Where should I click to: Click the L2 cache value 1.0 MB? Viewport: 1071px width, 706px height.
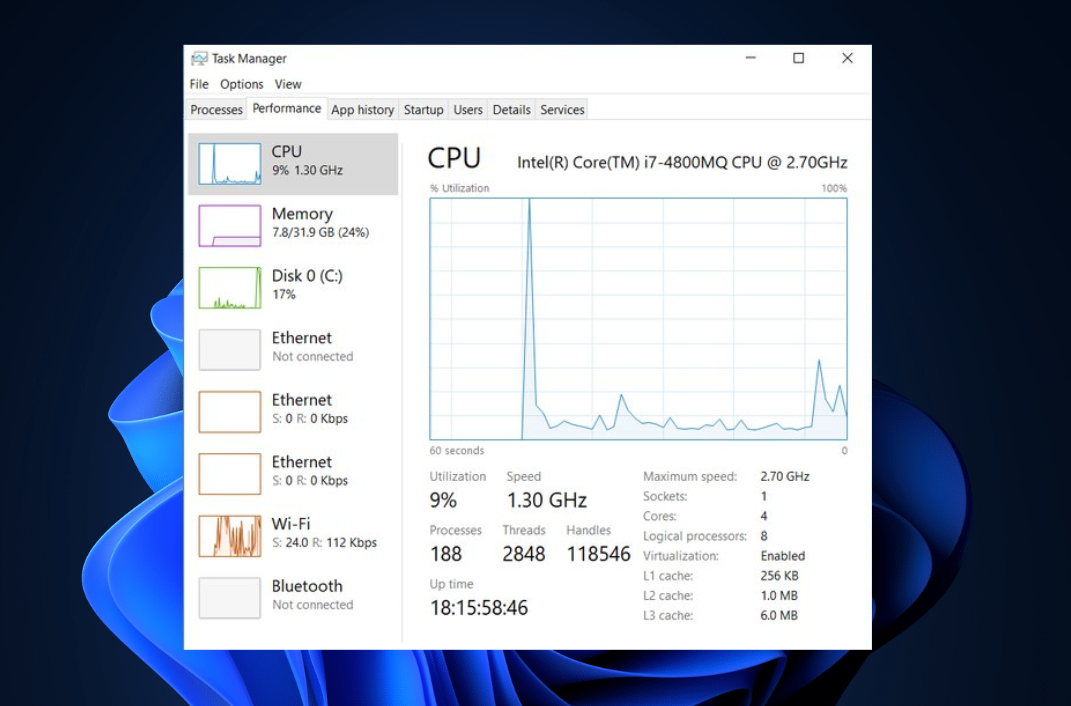pyautogui.click(x=779, y=595)
